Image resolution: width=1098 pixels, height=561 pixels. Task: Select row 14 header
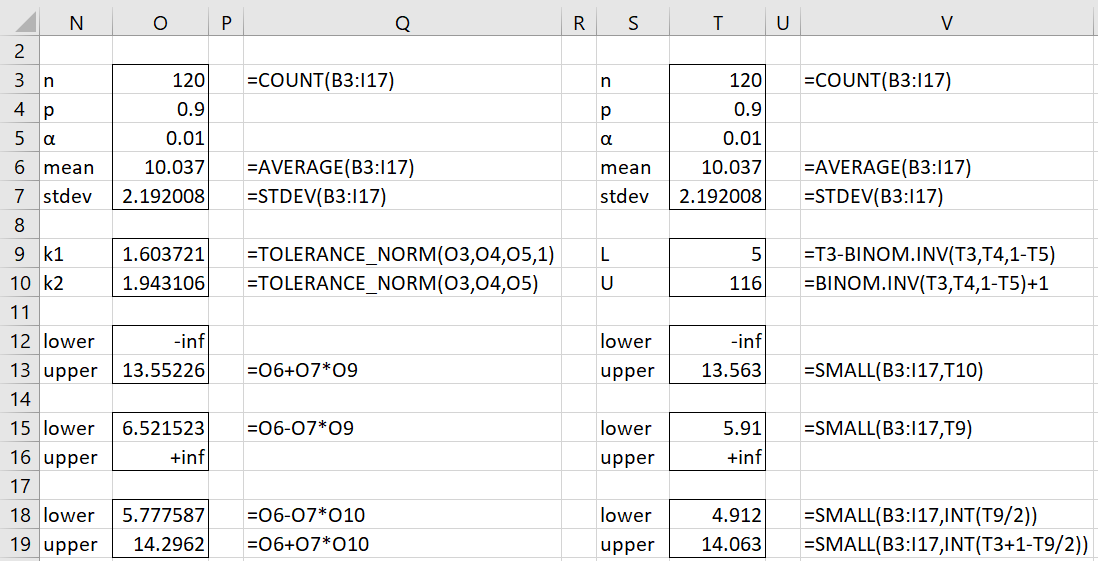pos(20,399)
